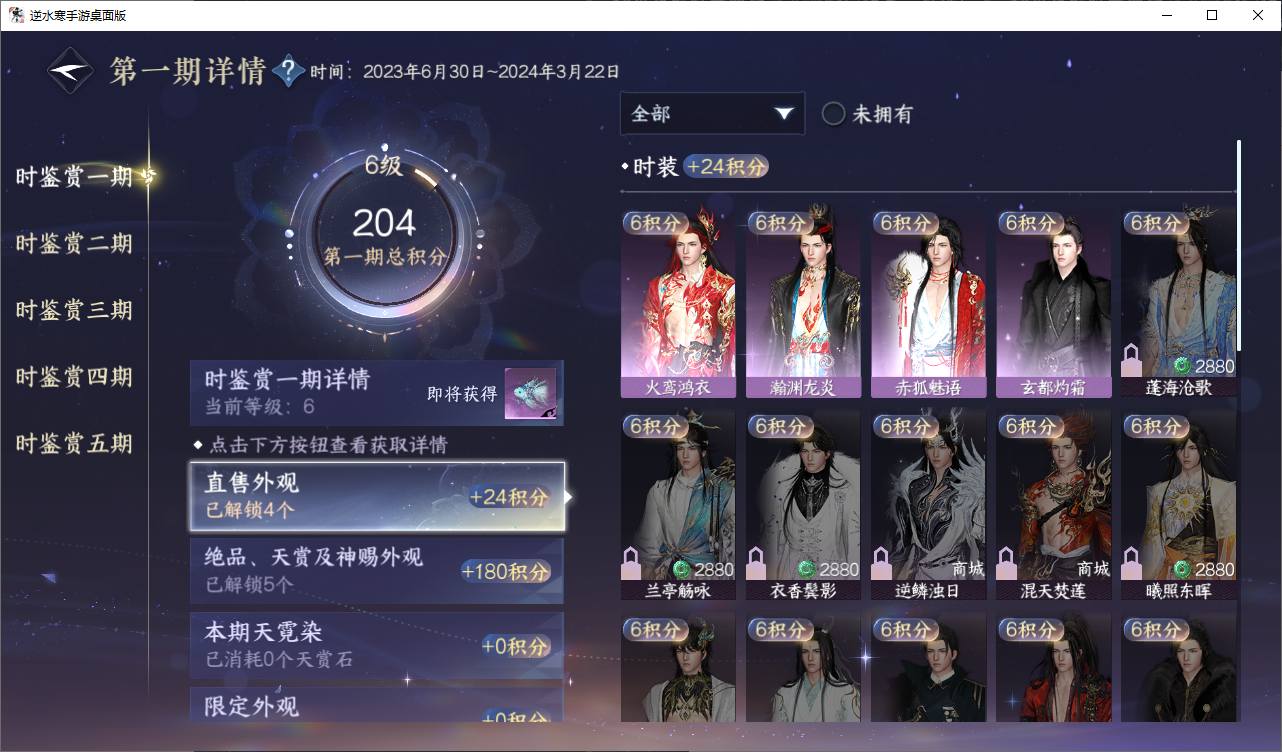This screenshot has height=752, width=1282.
Task: Open the 本期天霓染 entry
Action: [x=377, y=645]
